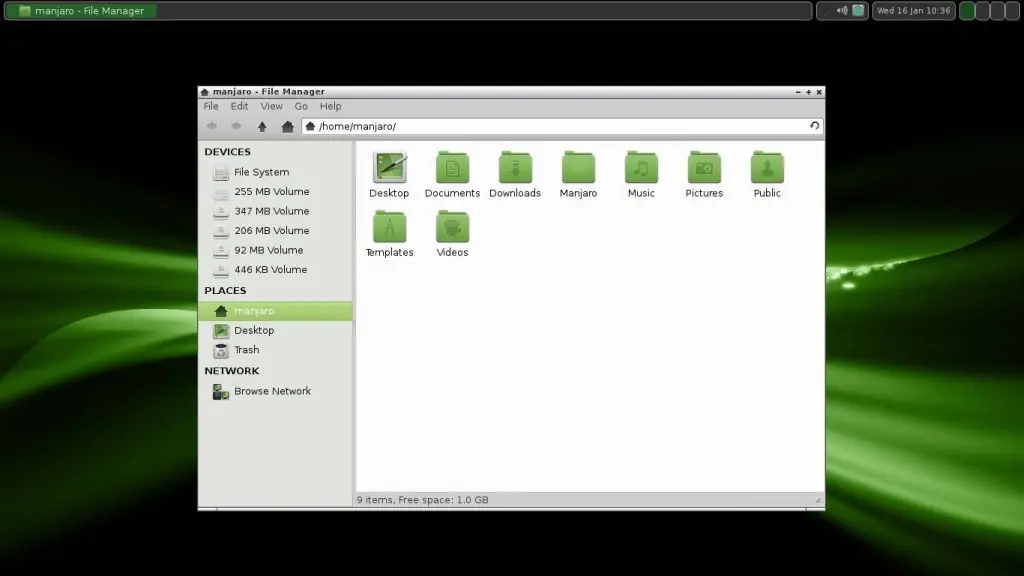
Task: Select the 255 MB Volume device
Action: pos(275,191)
